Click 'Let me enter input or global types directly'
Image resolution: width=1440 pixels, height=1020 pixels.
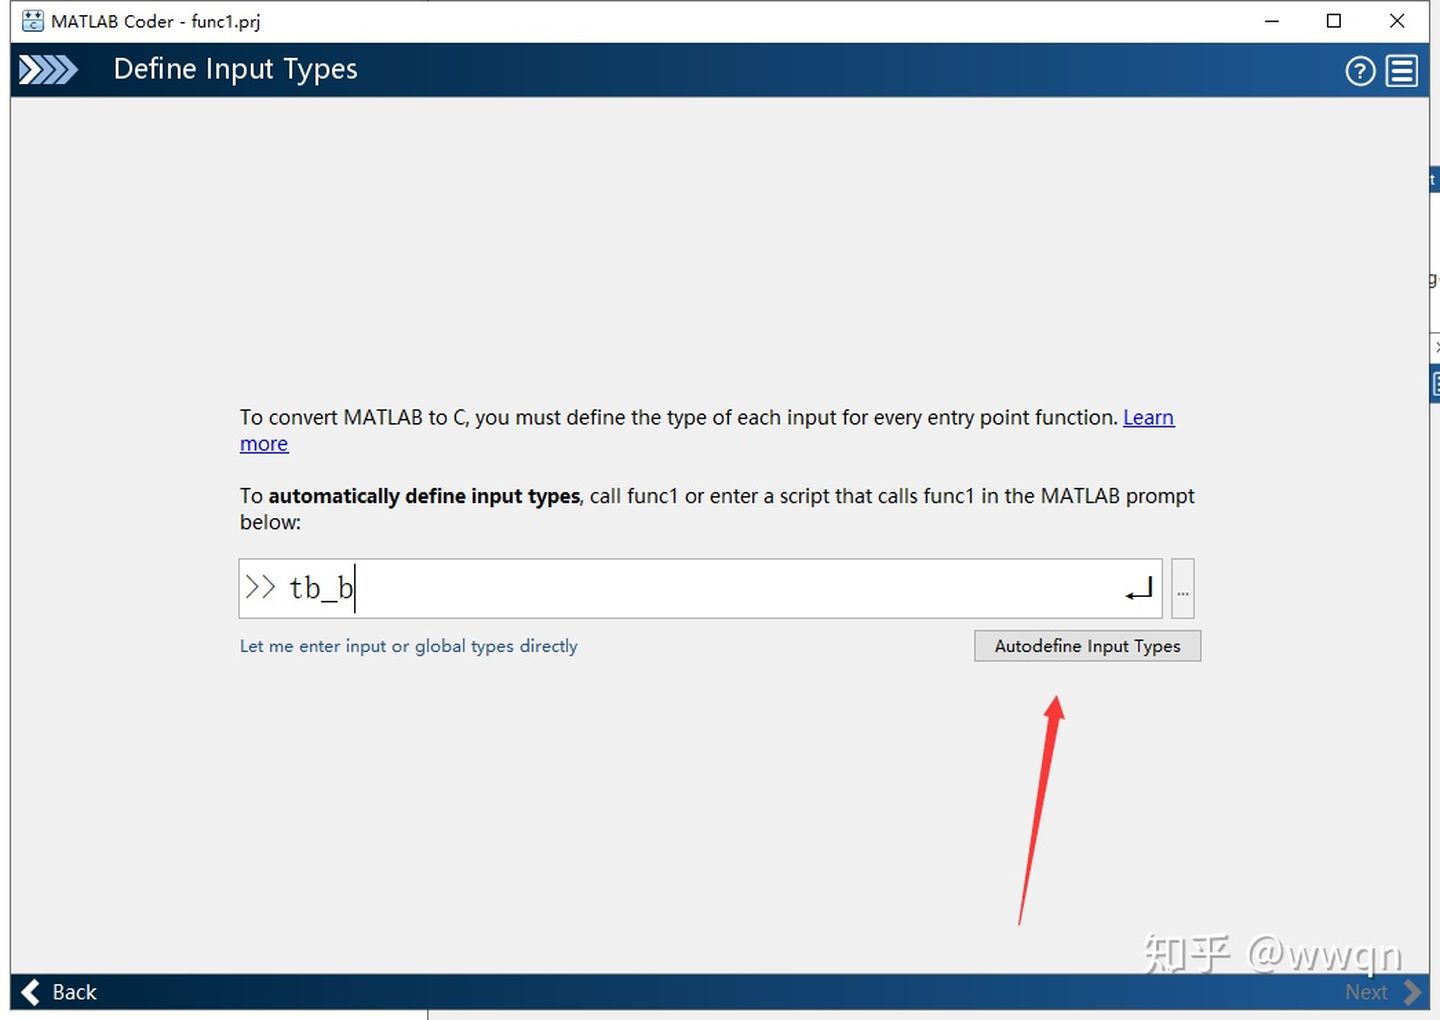coord(409,646)
